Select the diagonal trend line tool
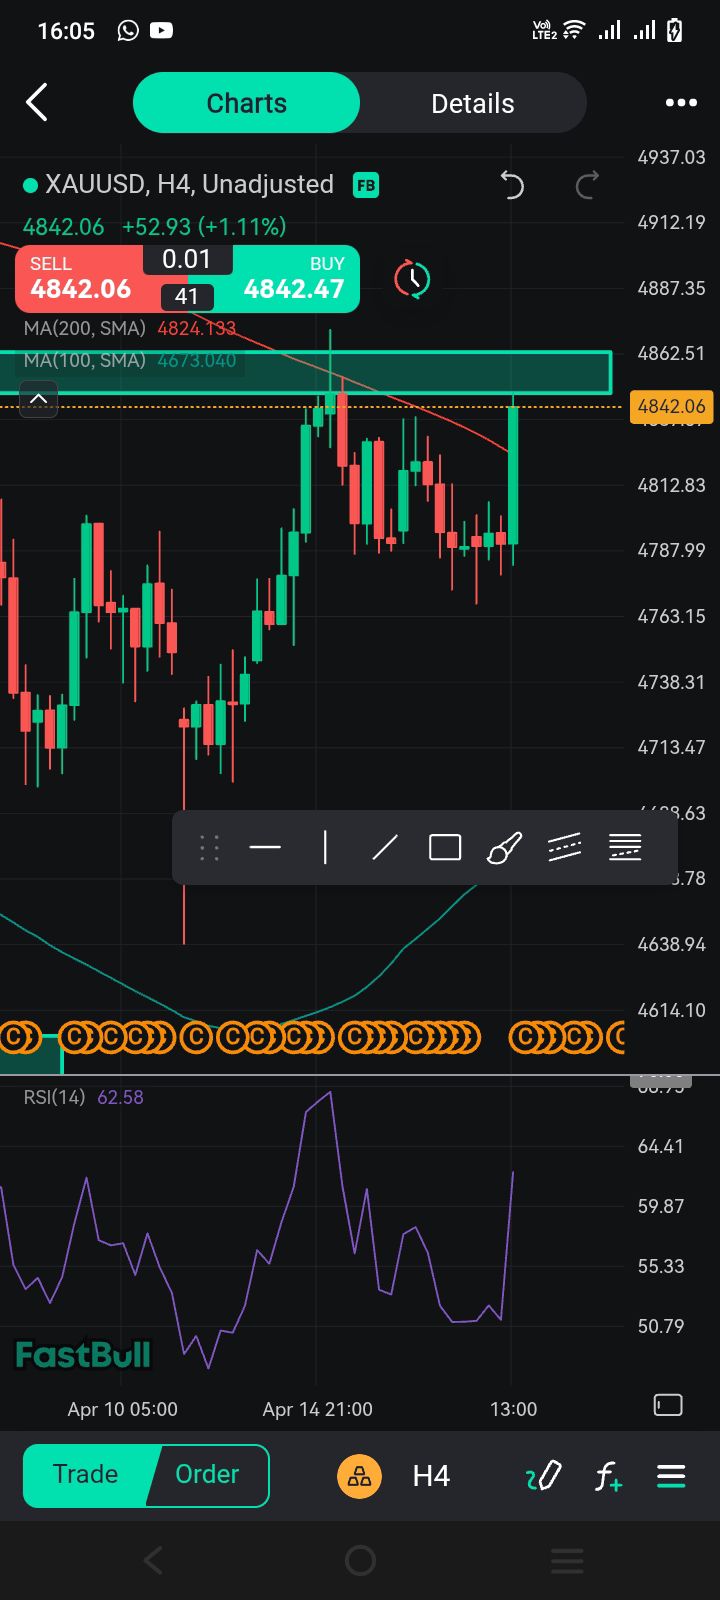The image size is (720, 1600). [x=385, y=848]
